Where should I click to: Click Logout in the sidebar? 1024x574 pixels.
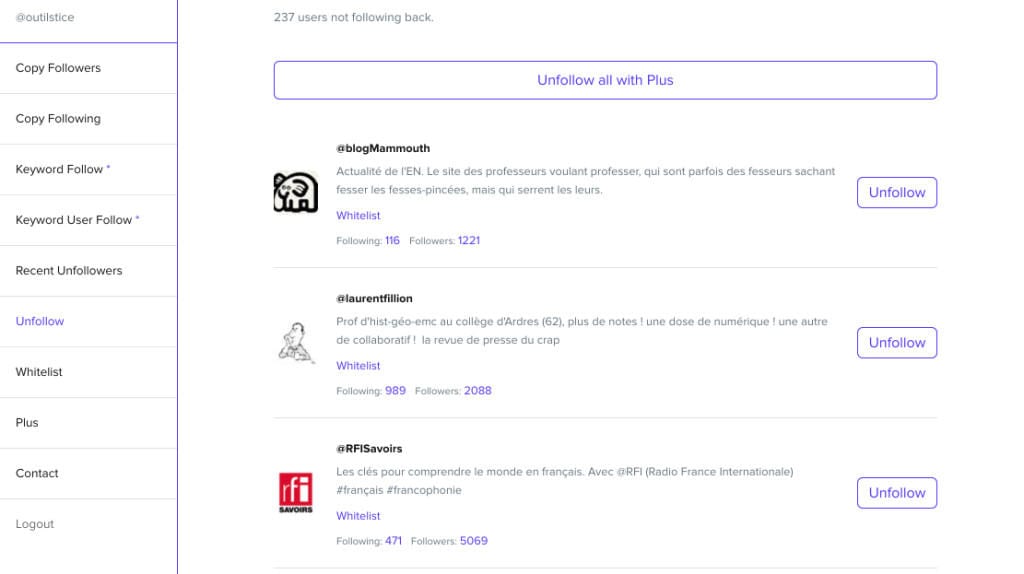point(35,524)
